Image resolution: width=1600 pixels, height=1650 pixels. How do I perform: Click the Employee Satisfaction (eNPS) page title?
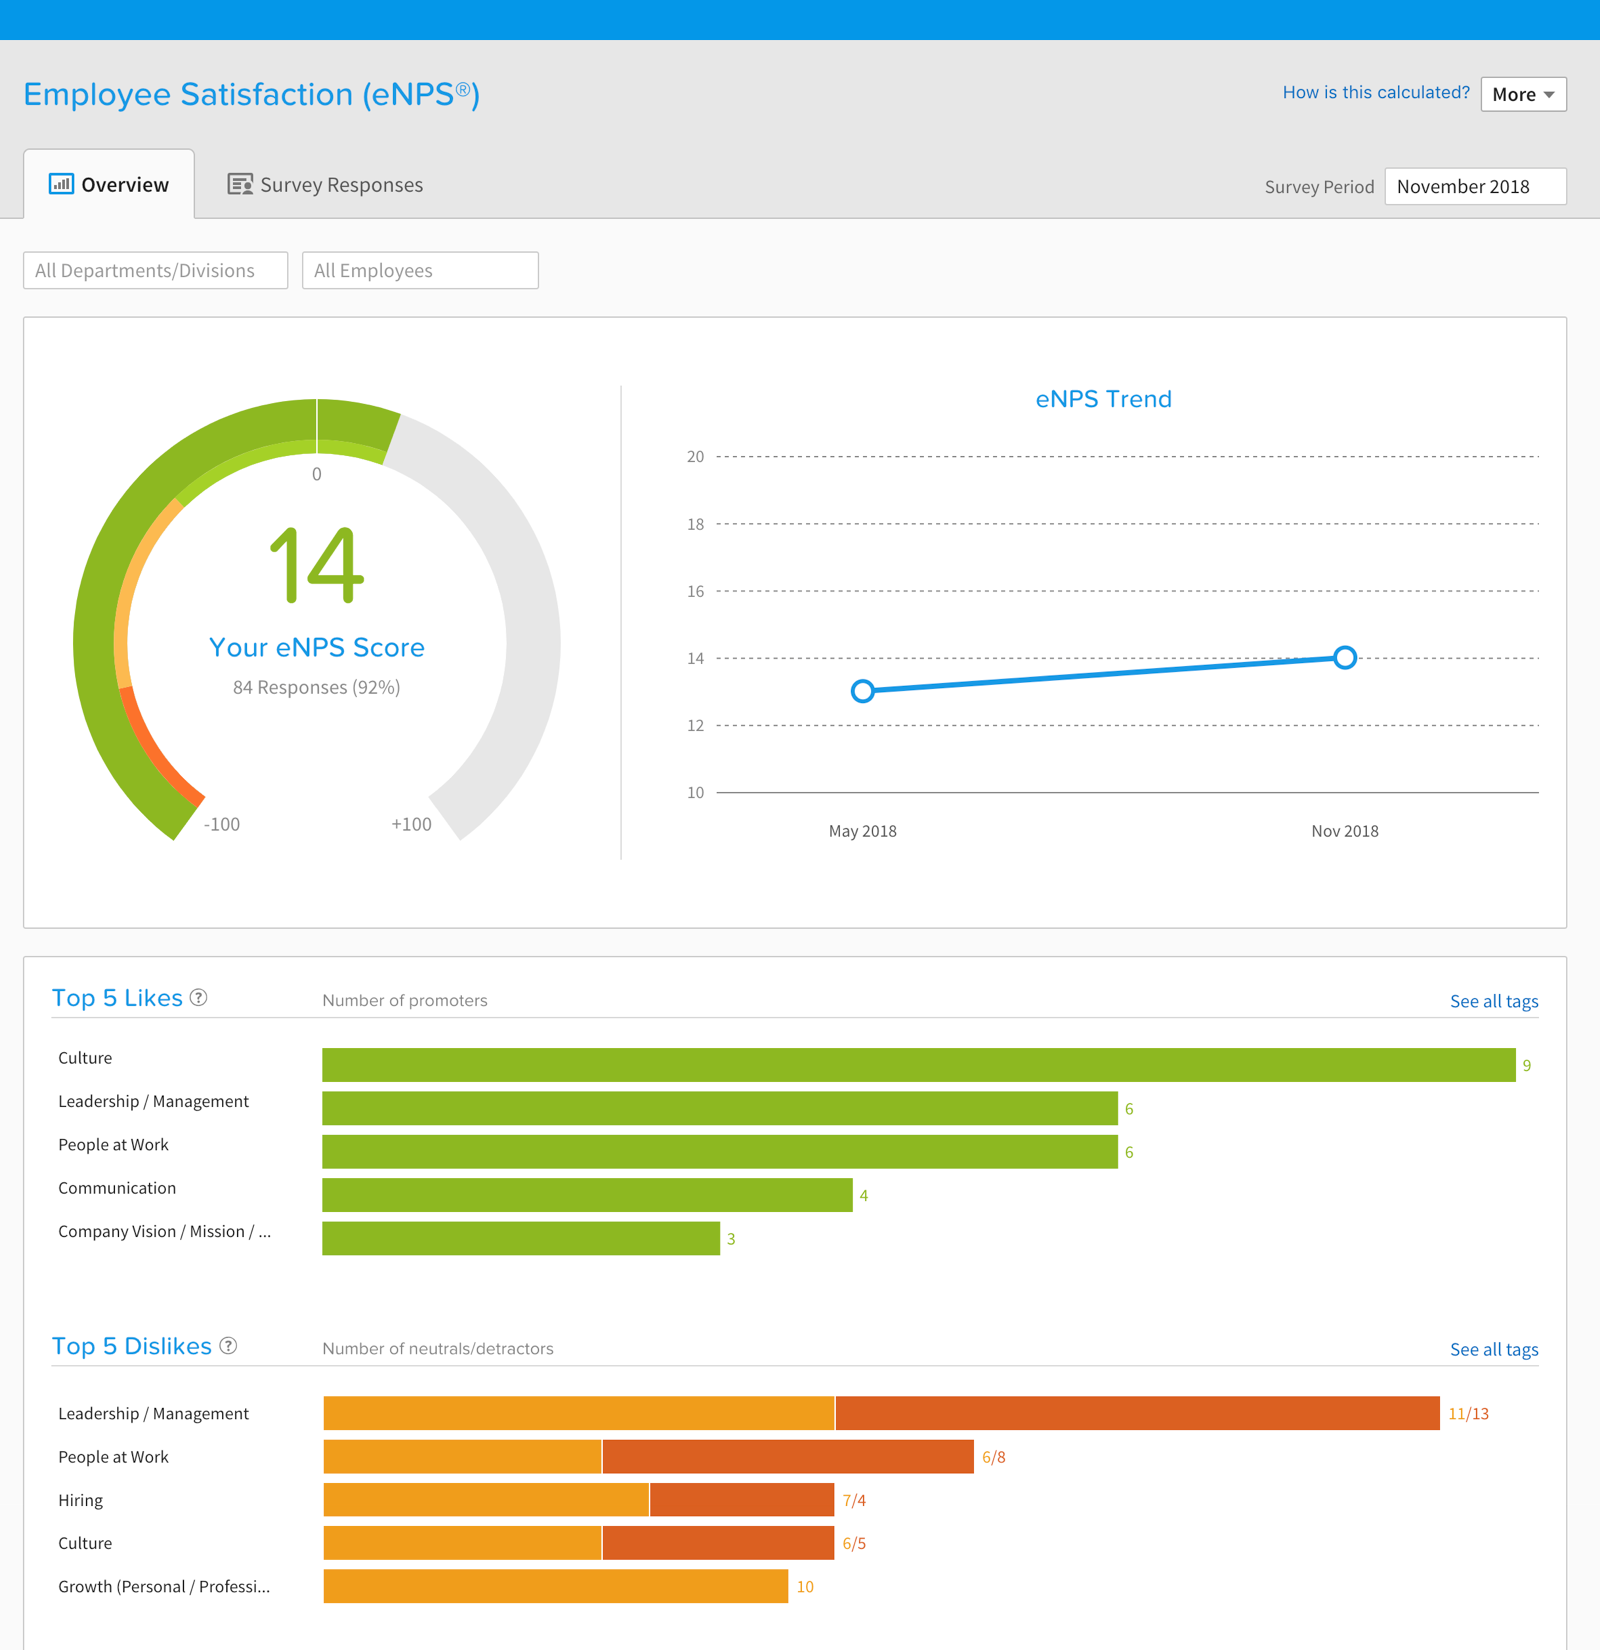252,94
